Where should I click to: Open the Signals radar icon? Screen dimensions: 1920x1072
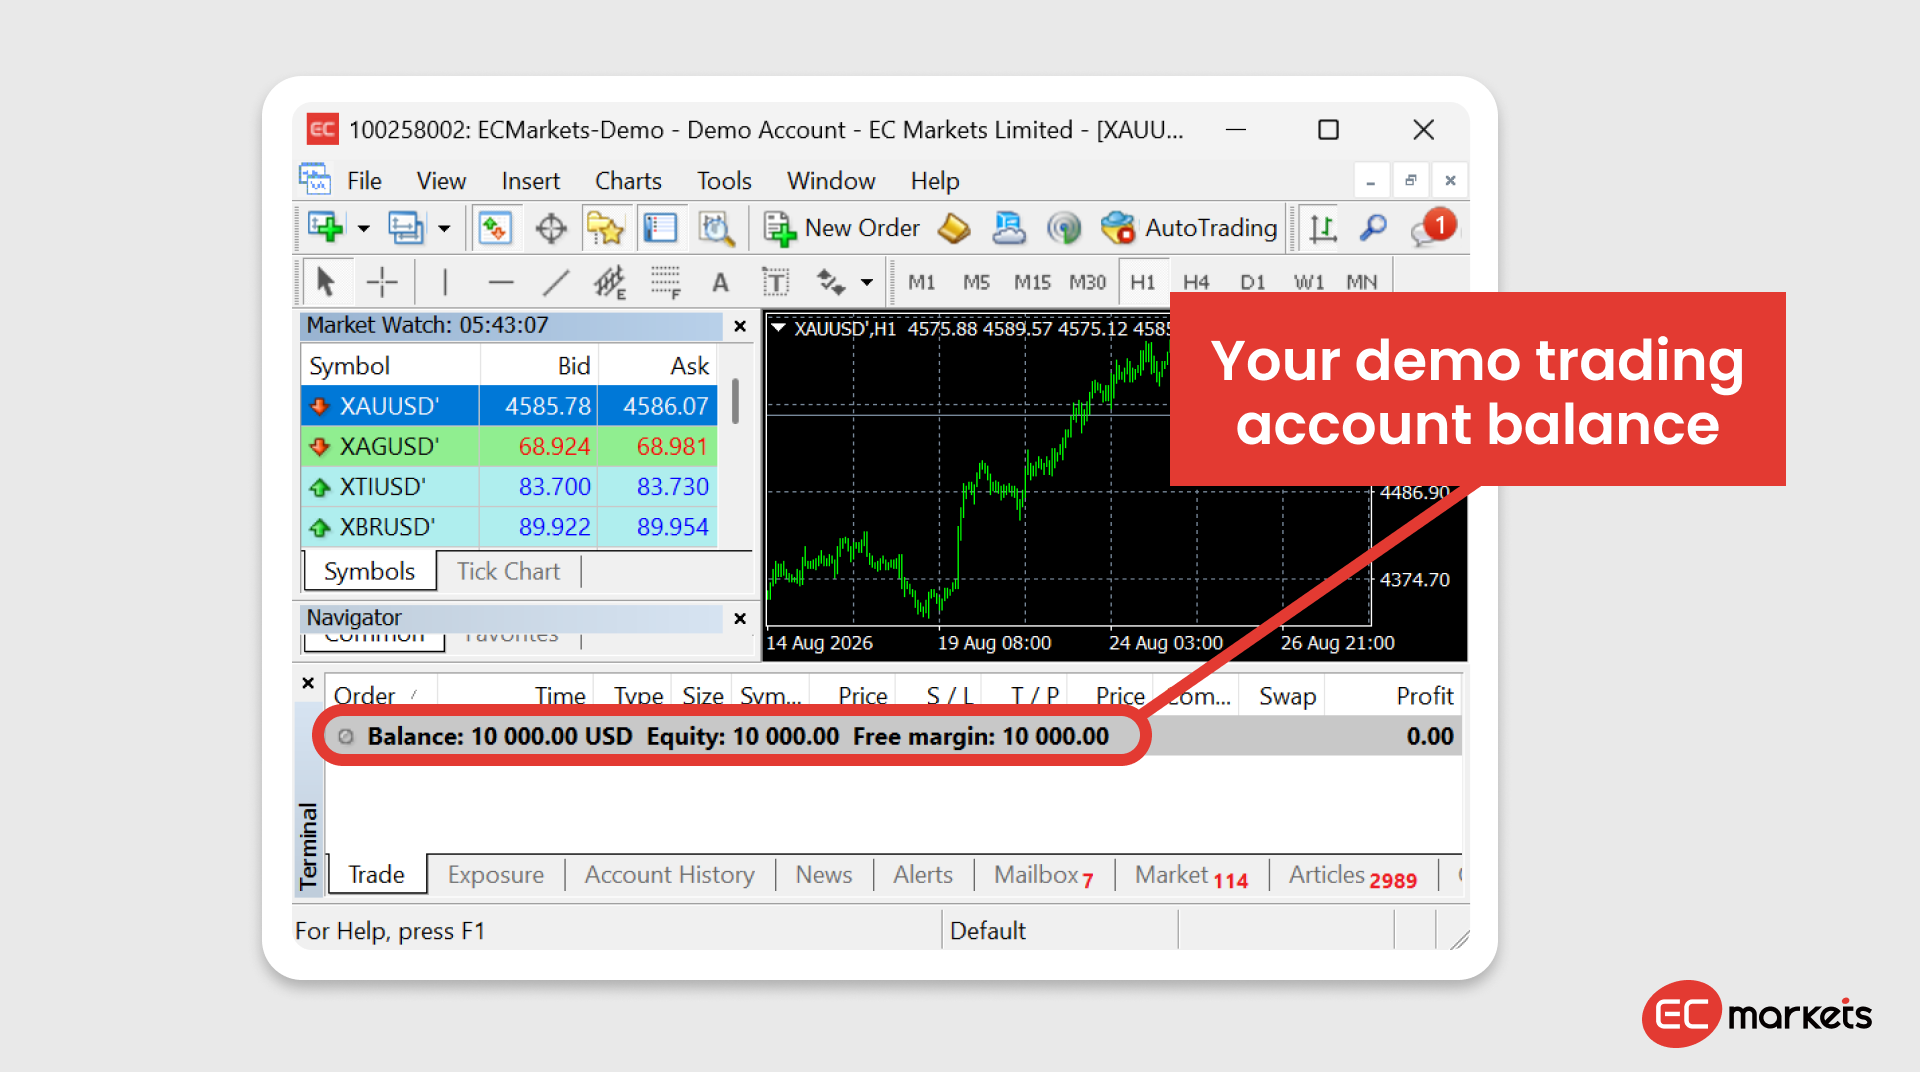point(1064,228)
